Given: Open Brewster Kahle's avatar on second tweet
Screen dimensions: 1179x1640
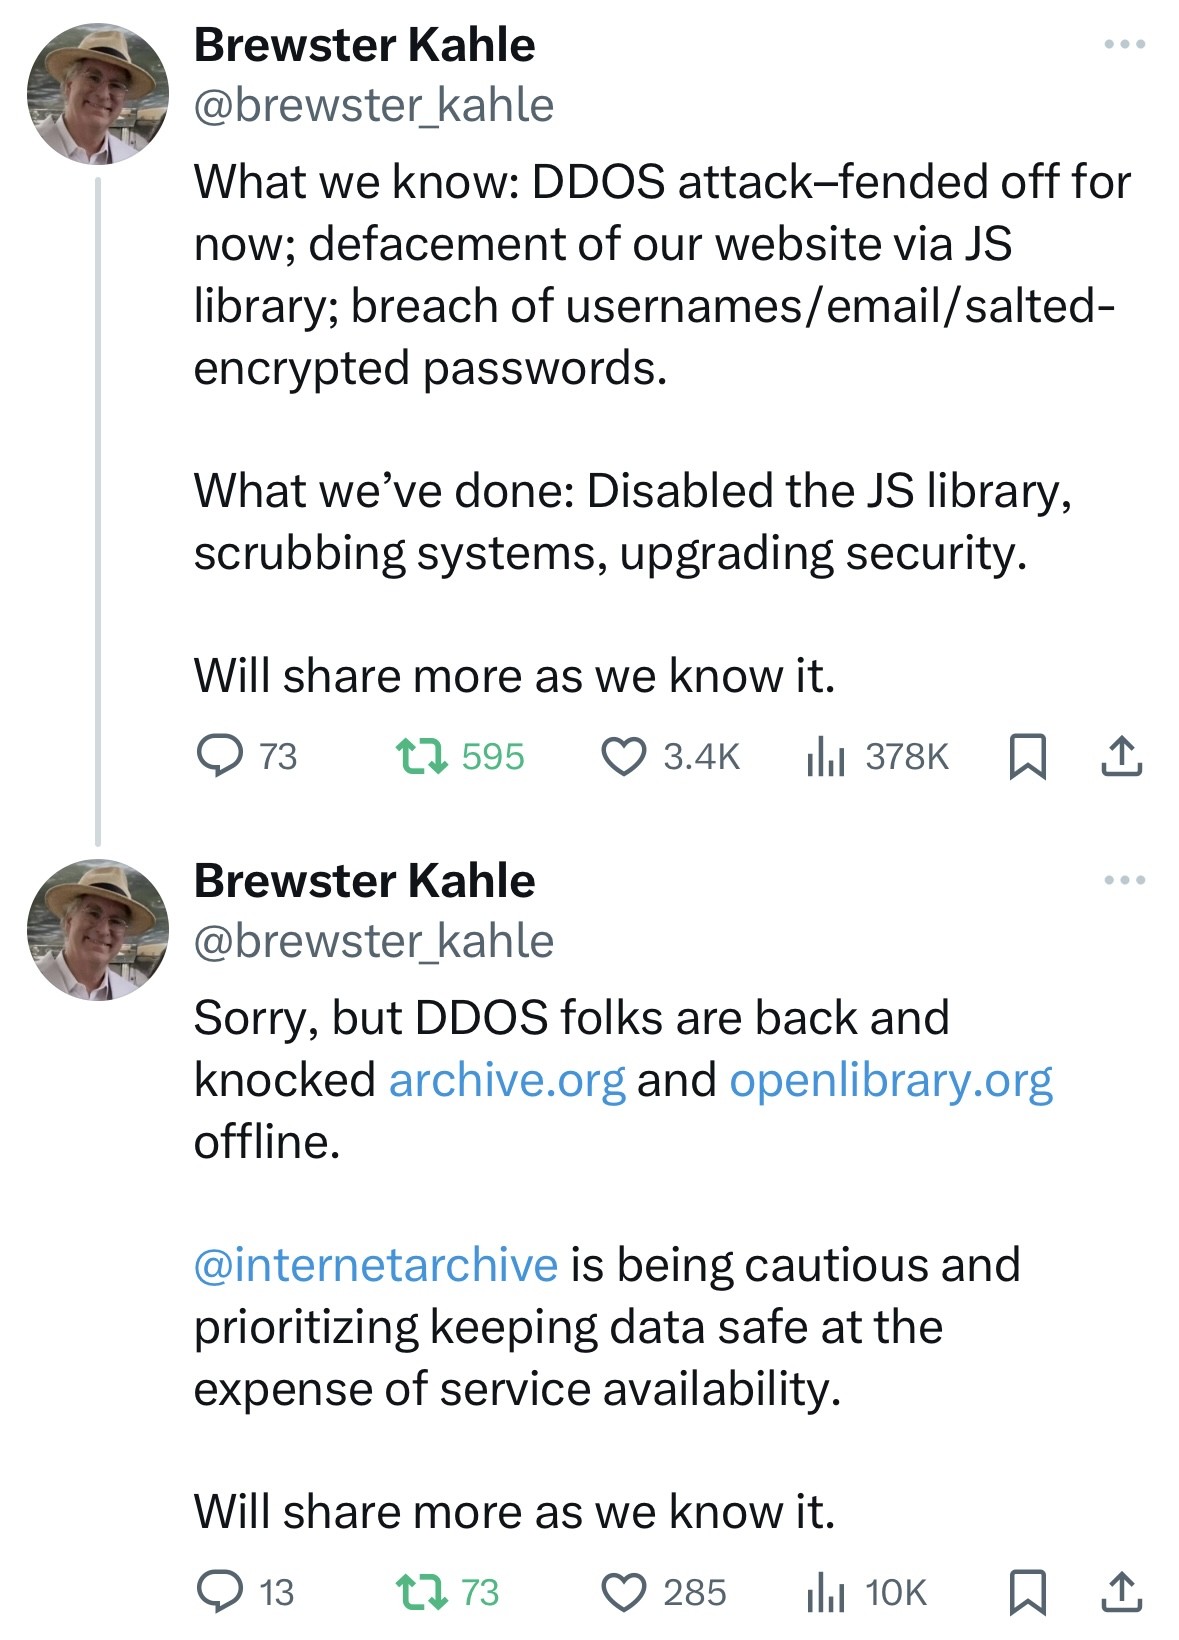Looking at the screenshot, I should [x=97, y=929].
